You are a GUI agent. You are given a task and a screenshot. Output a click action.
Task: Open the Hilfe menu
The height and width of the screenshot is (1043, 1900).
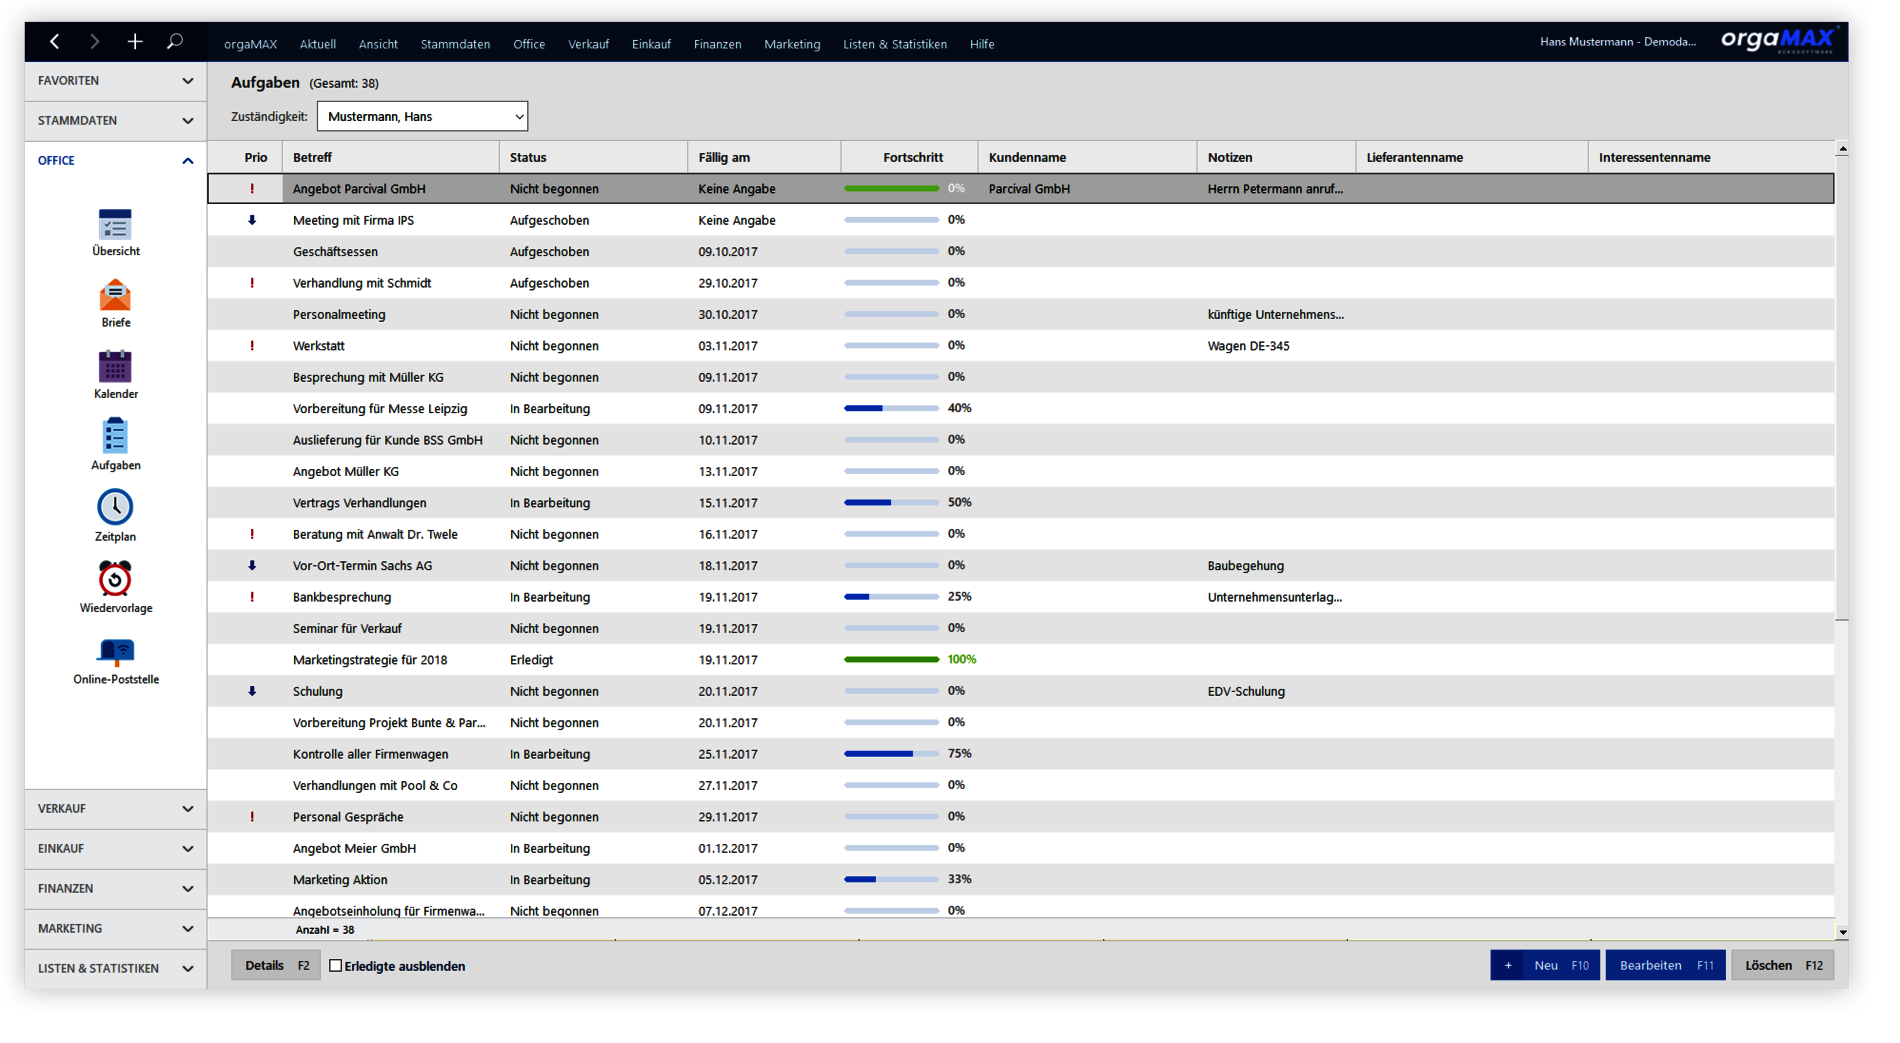982,44
